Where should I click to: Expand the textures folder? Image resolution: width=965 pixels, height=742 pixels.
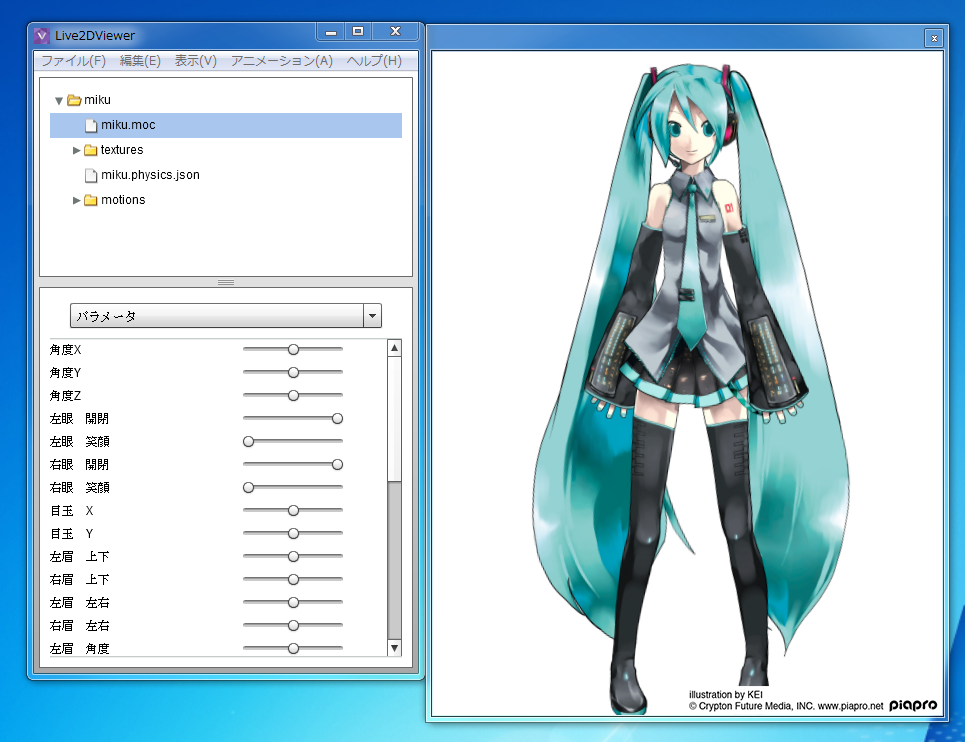76,150
